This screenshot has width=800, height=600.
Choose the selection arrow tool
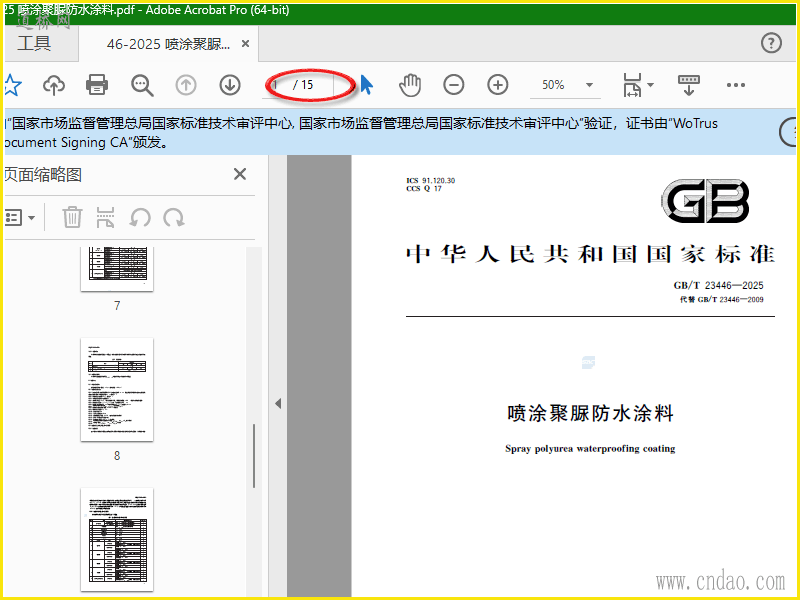(366, 85)
